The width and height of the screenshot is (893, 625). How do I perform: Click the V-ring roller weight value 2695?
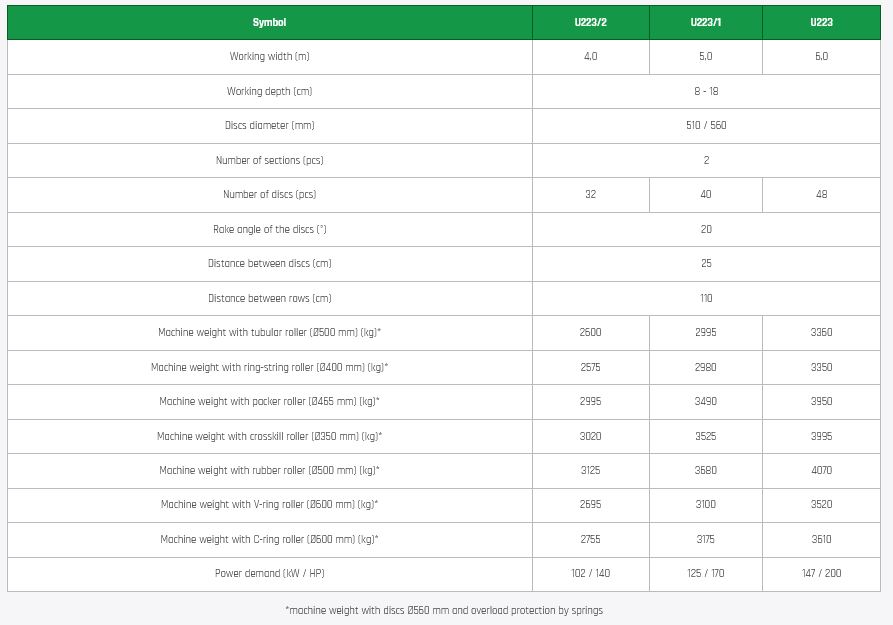click(x=590, y=505)
